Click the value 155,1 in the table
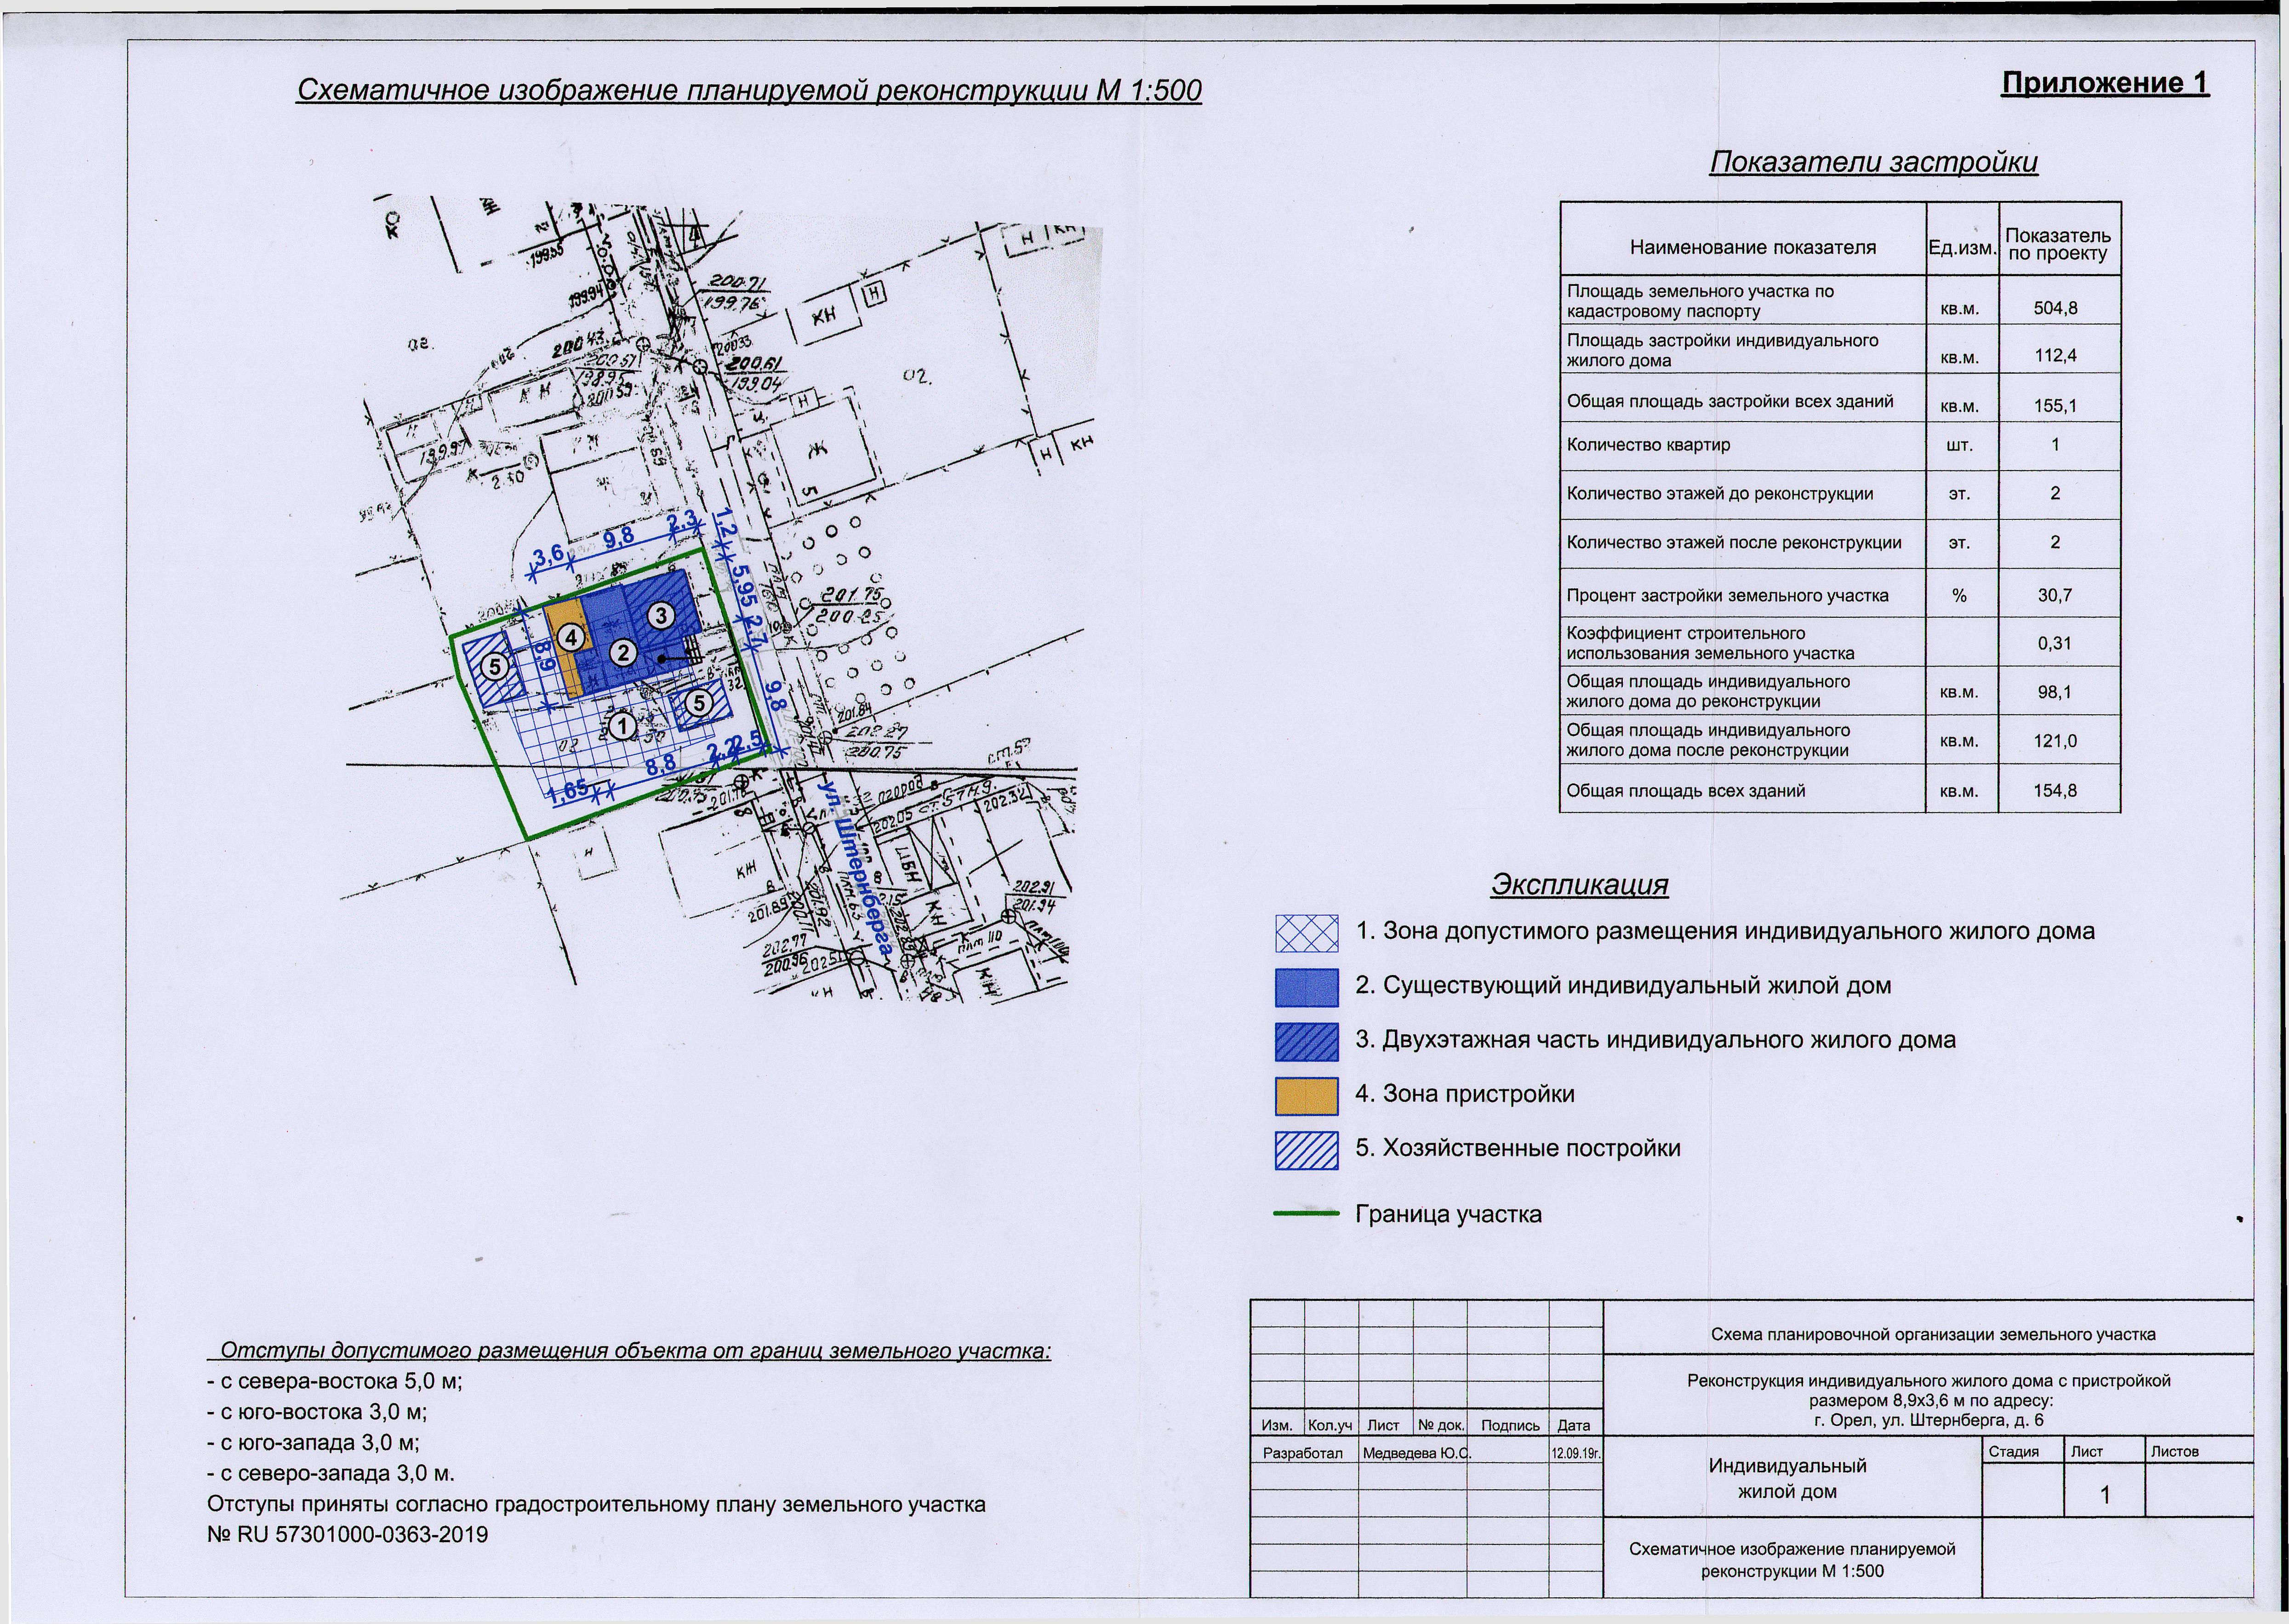Image resolution: width=2289 pixels, height=1624 pixels. coord(2055,407)
